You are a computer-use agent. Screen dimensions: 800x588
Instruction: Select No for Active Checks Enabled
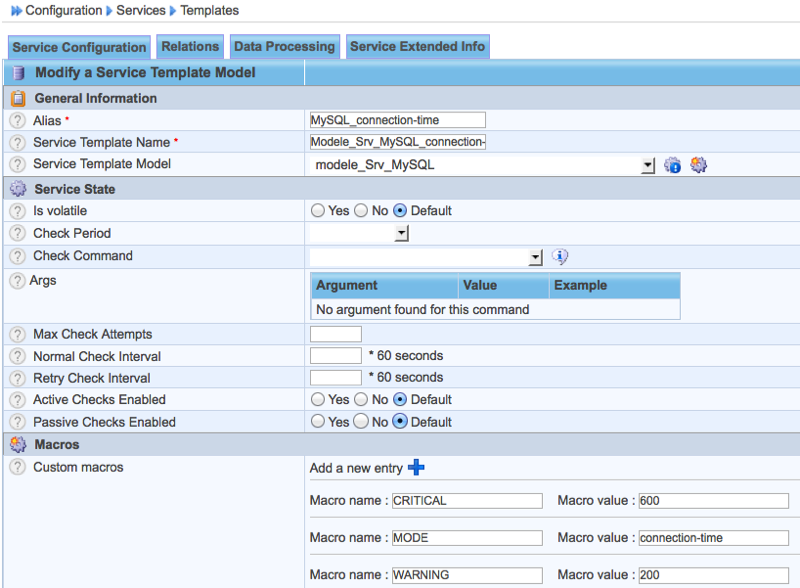[x=360, y=400]
